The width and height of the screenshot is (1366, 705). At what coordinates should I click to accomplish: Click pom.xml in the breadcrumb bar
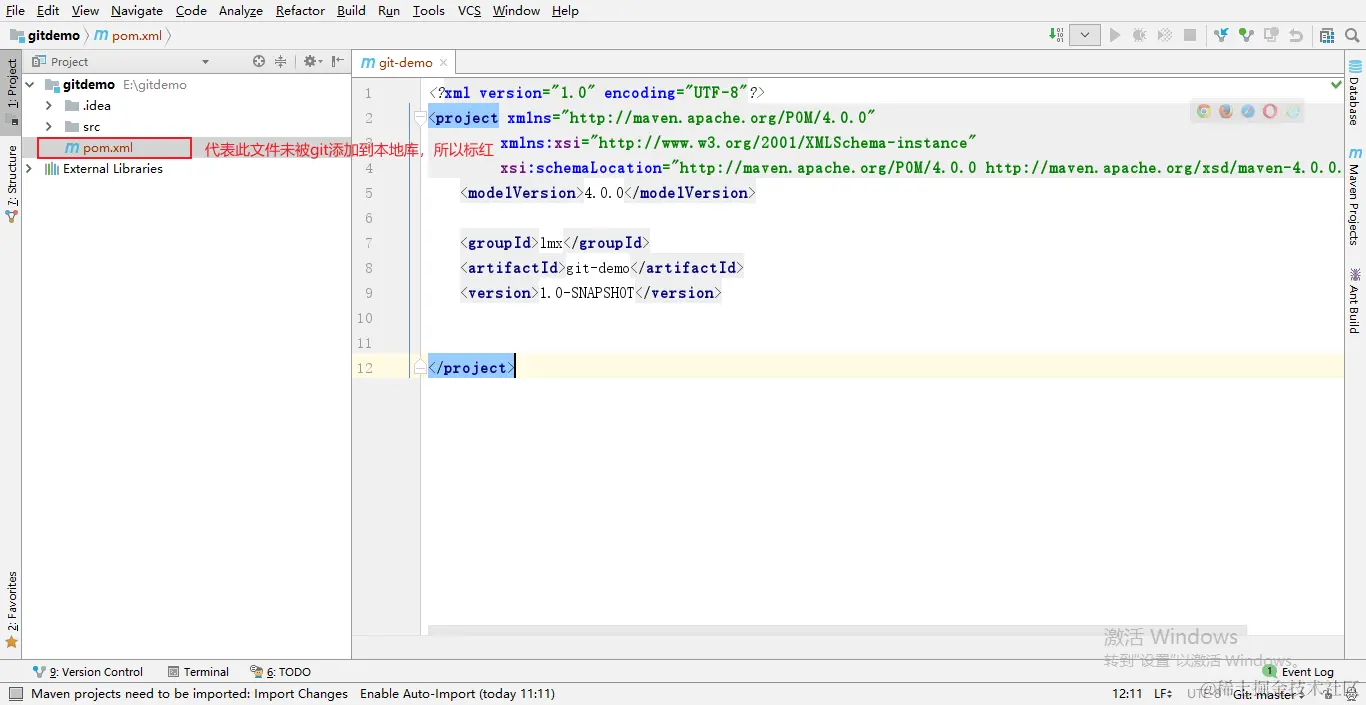[x=128, y=35]
